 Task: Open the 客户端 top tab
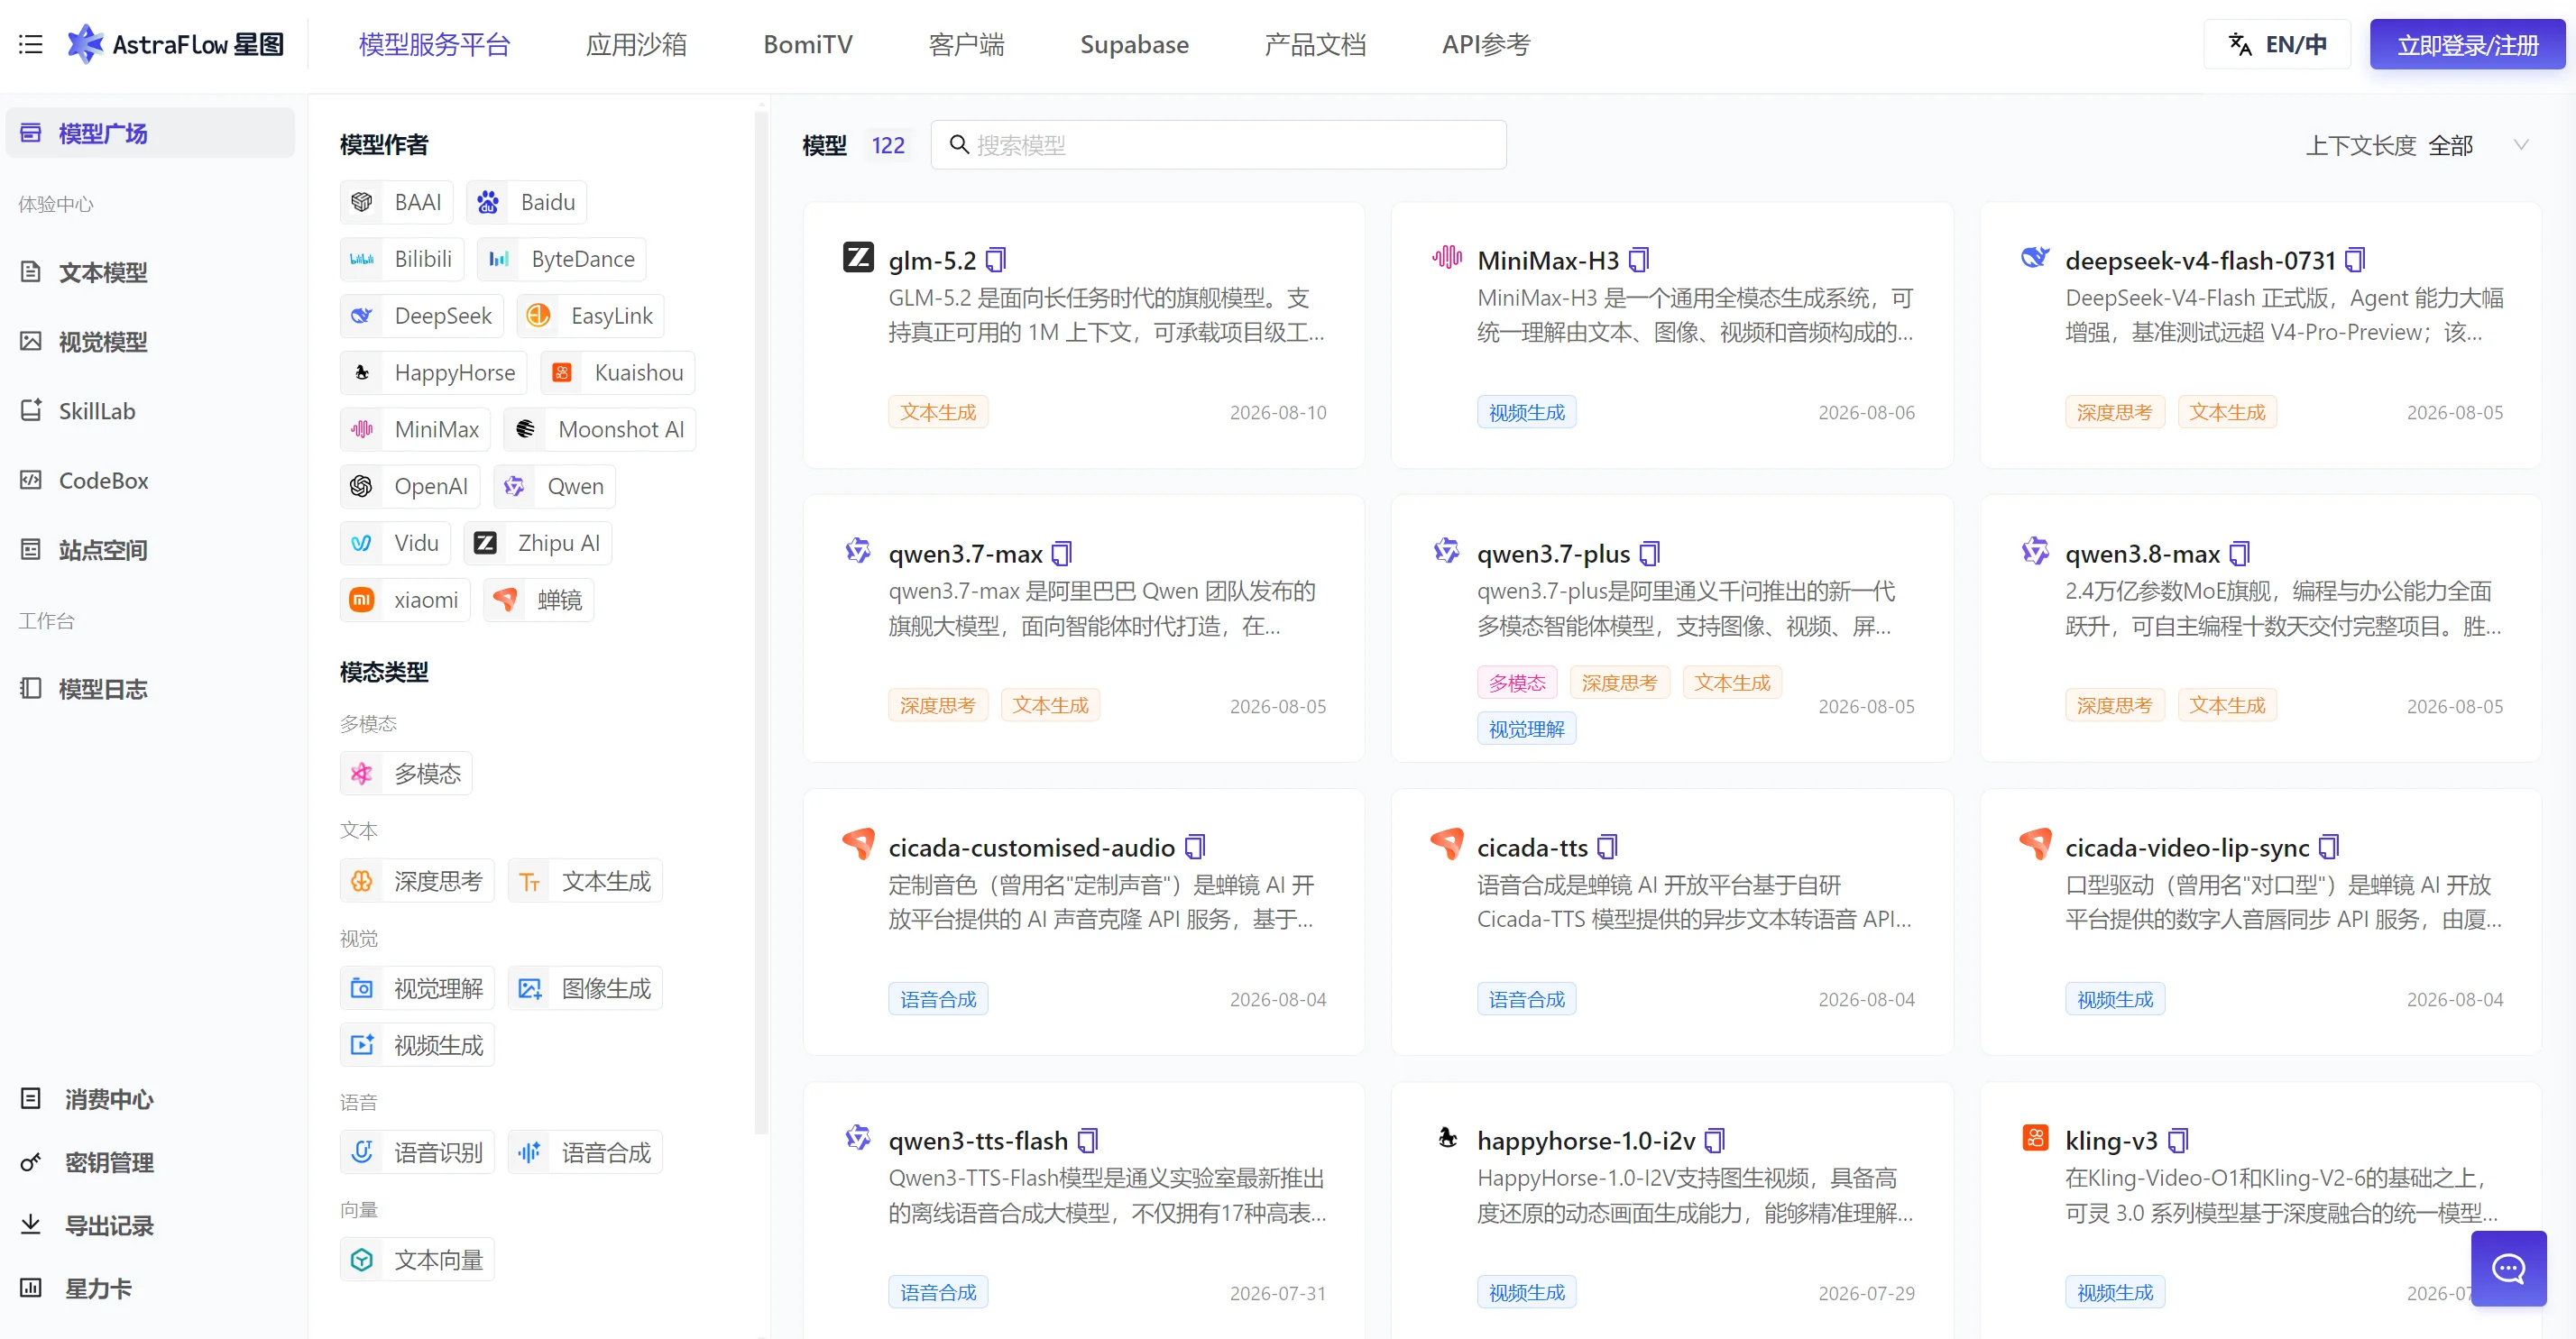[x=966, y=44]
